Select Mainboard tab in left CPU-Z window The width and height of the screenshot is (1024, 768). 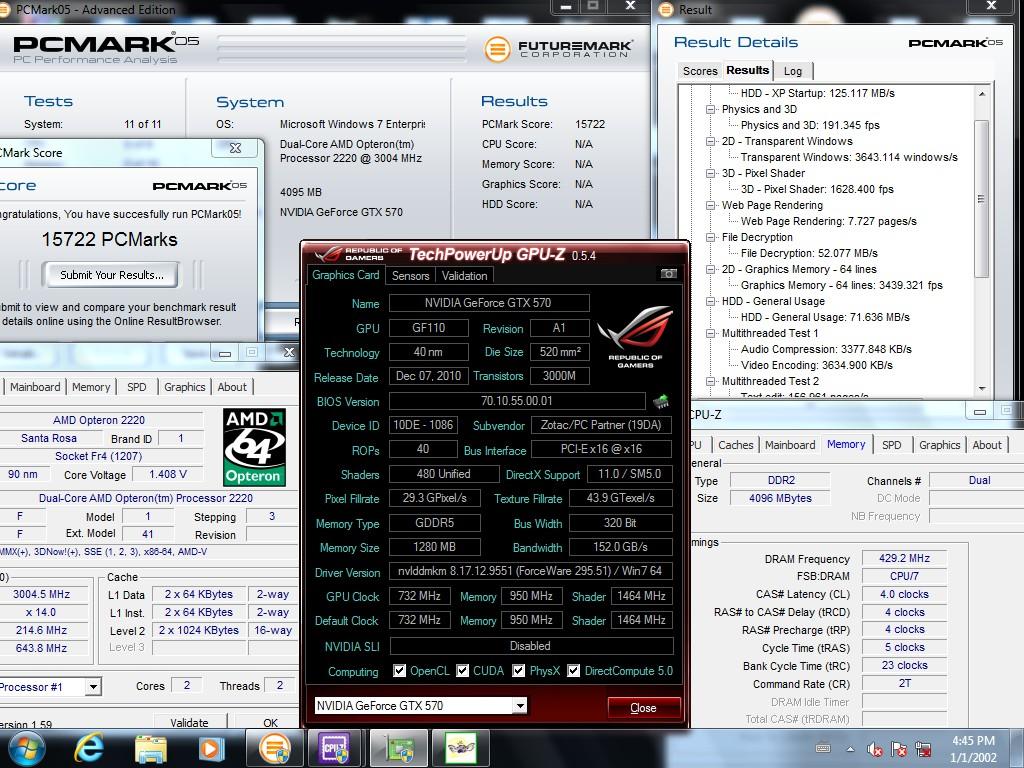pos(35,387)
